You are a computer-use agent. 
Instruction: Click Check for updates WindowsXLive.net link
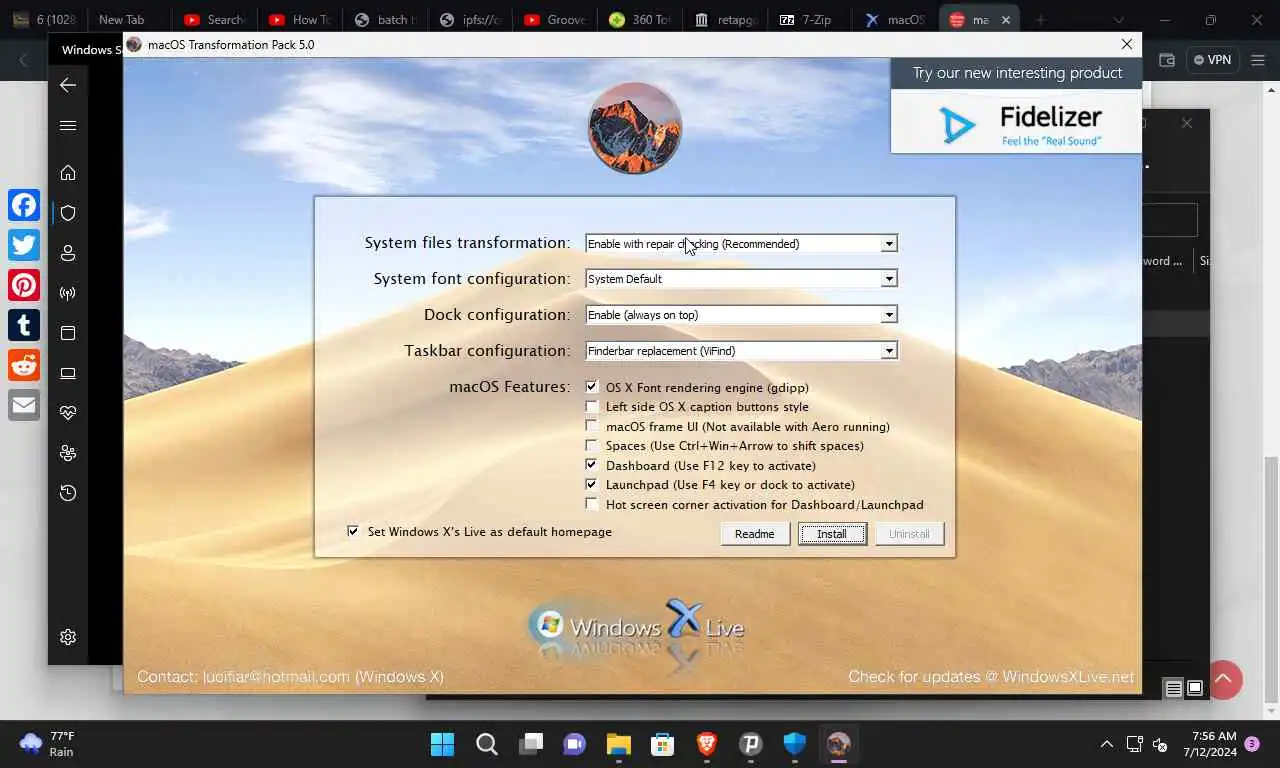point(991,677)
